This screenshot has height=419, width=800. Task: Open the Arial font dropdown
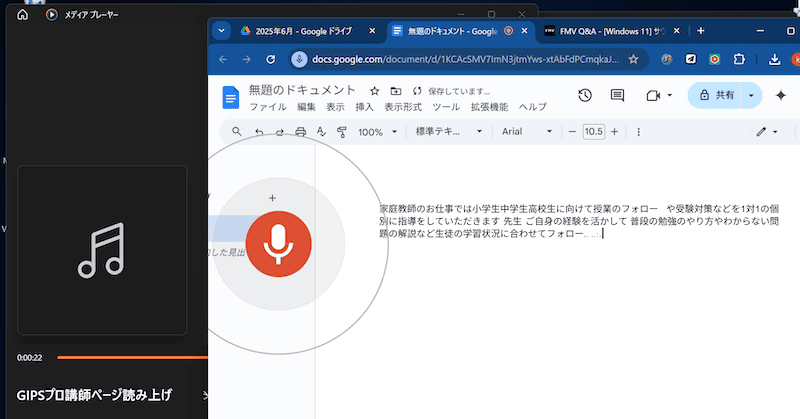pyautogui.click(x=526, y=132)
